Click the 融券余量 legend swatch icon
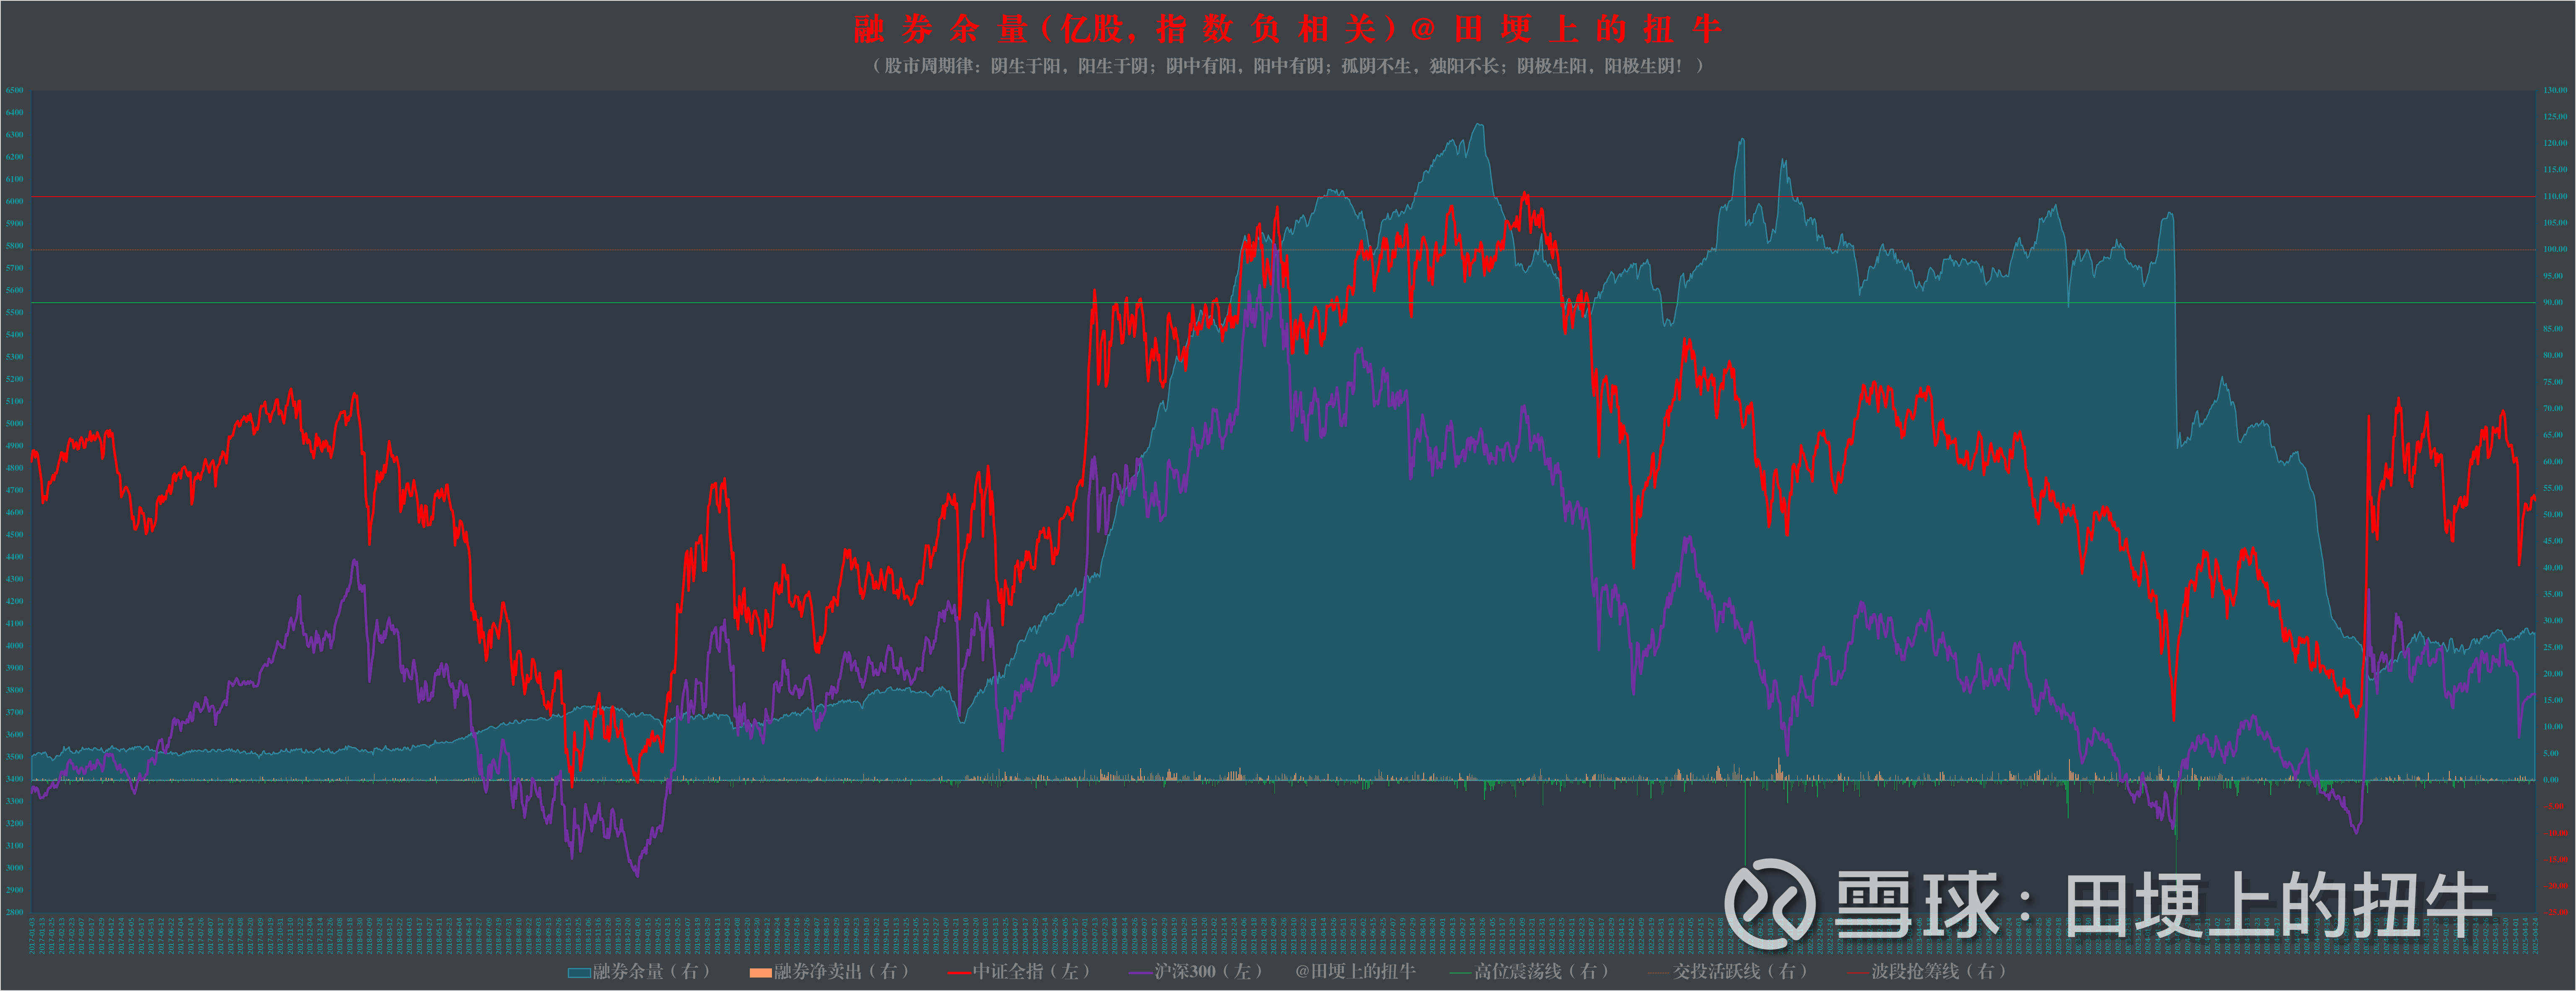This screenshot has width=2576, height=991. (579, 972)
